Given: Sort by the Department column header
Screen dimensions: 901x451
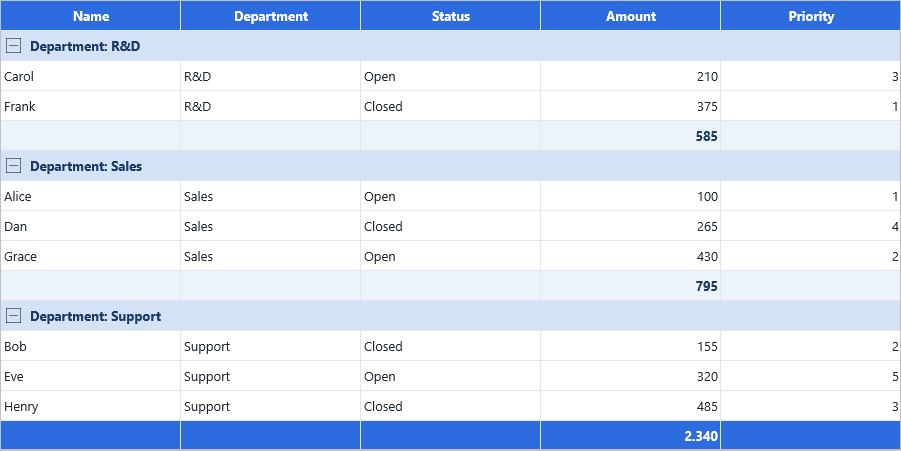Looking at the screenshot, I should (271, 16).
